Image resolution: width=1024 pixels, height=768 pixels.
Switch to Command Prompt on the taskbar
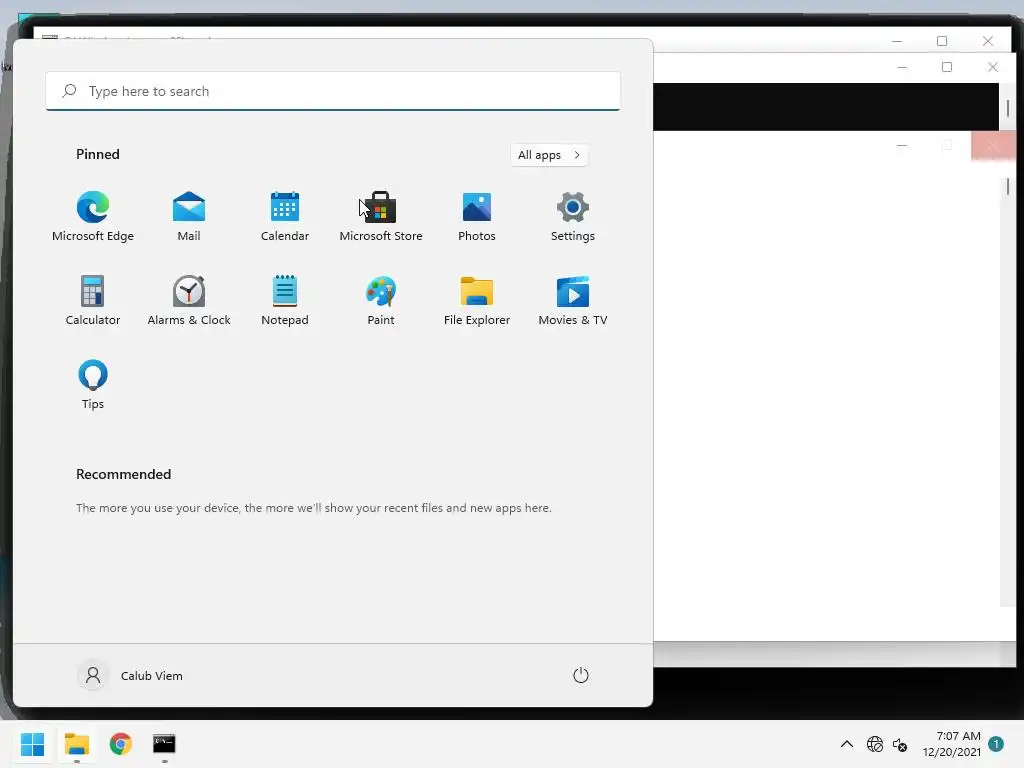point(165,744)
